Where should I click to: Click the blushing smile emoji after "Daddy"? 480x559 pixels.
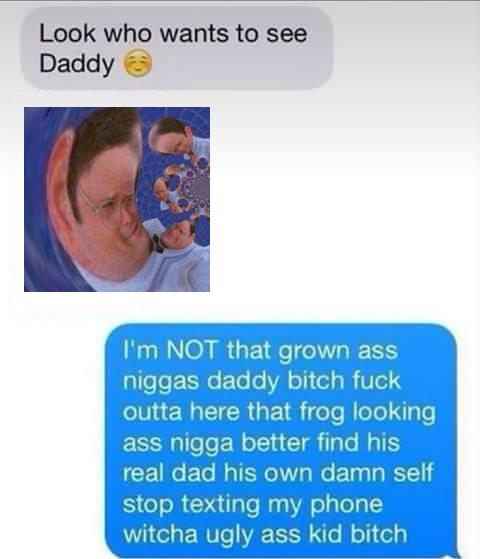click(x=138, y=64)
